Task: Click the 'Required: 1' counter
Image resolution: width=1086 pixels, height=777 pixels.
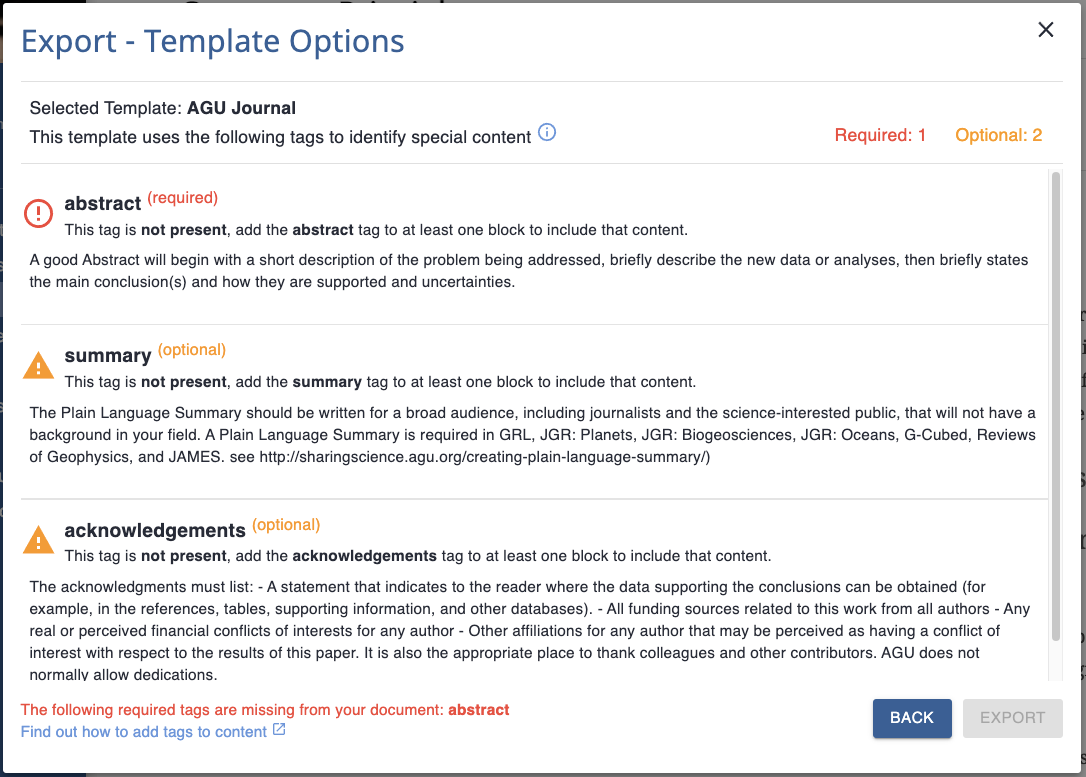Action: tap(880, 136)
